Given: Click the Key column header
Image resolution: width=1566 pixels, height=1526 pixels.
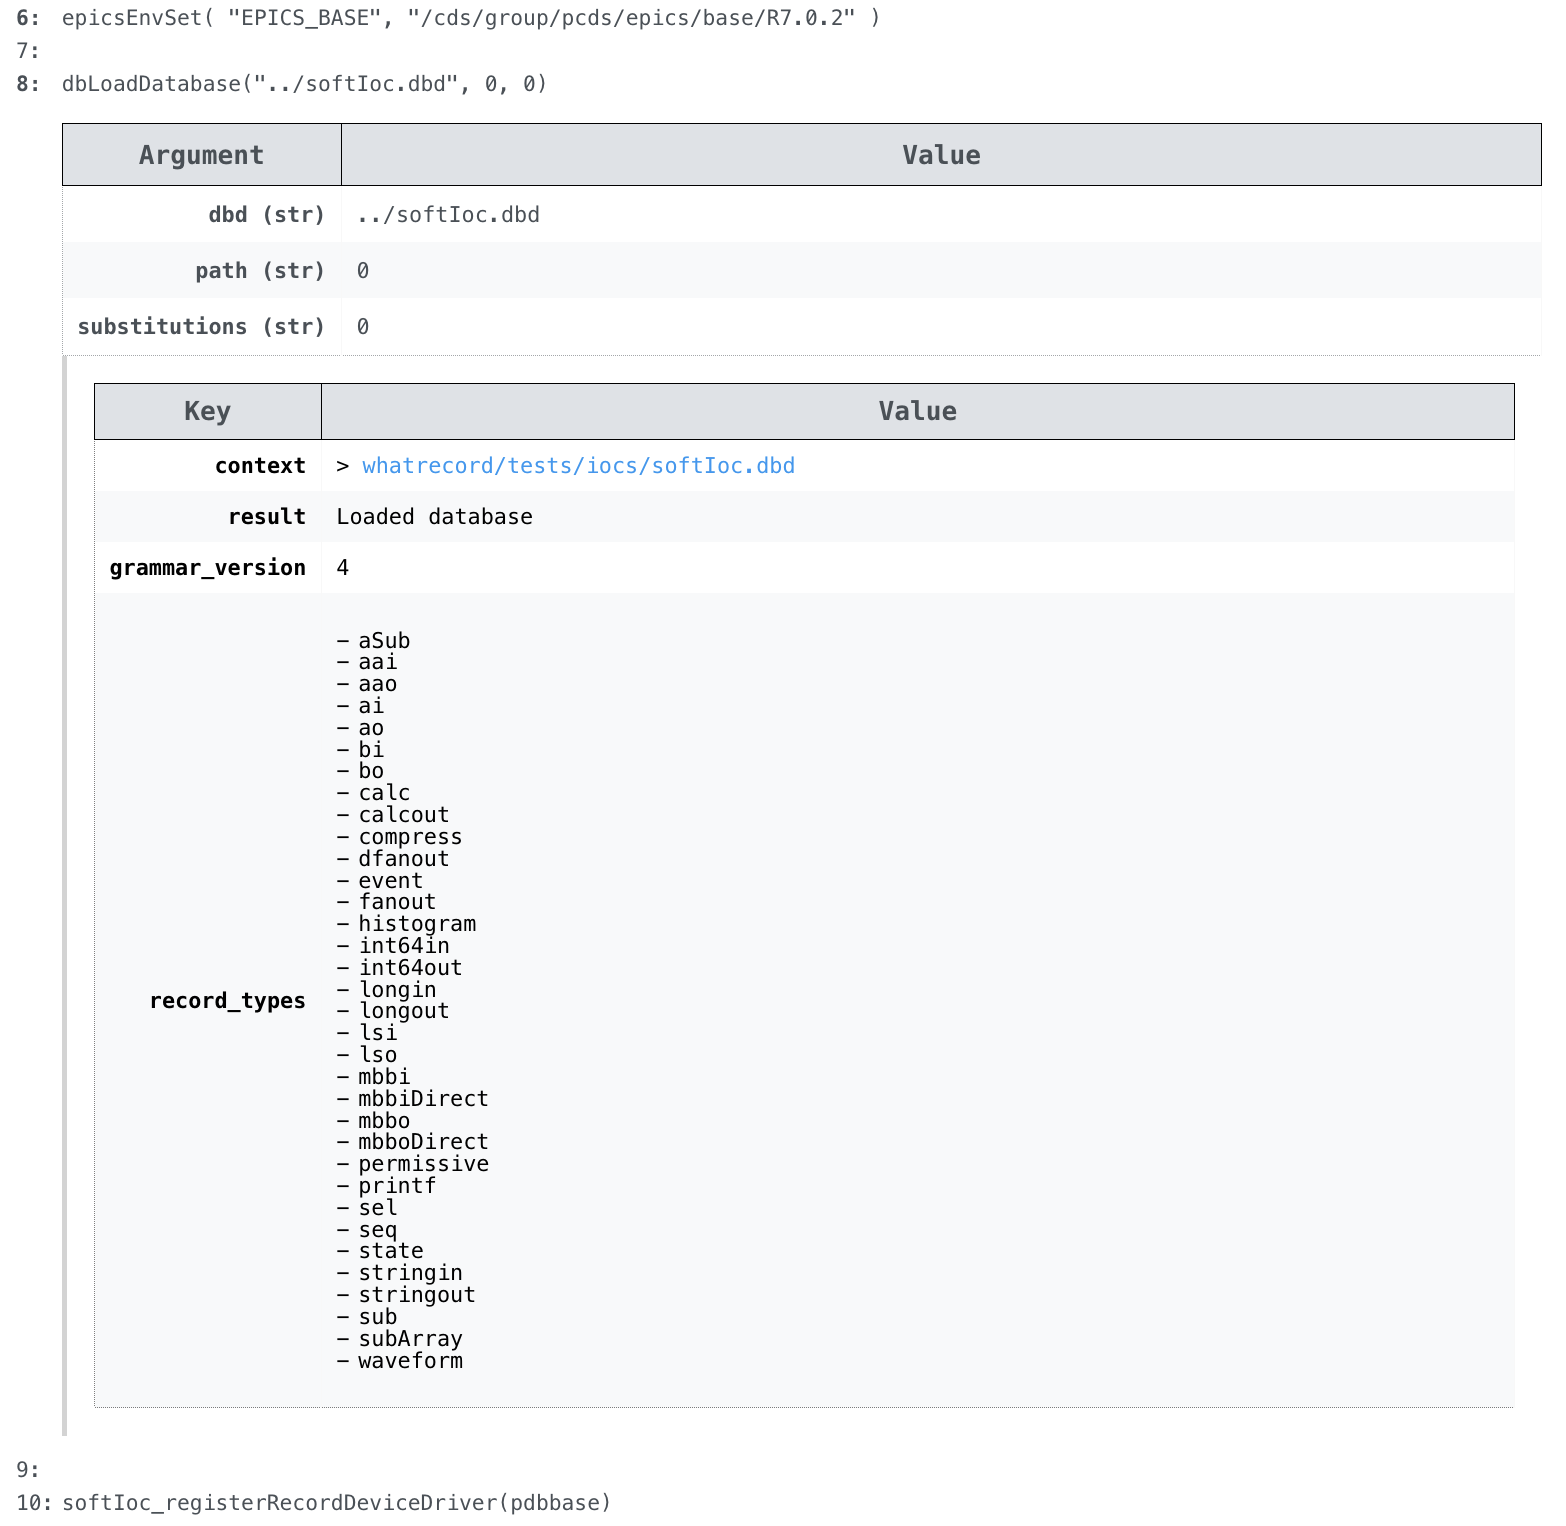Looking at the screenshot, I should (x=207, y=411).
